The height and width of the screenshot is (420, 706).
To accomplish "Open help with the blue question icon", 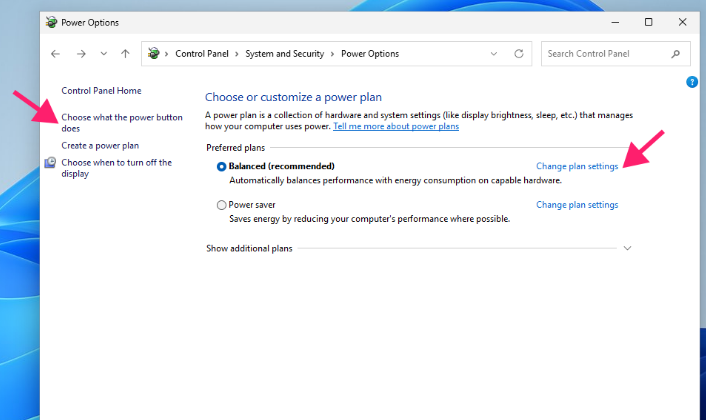I will (692, 82).
